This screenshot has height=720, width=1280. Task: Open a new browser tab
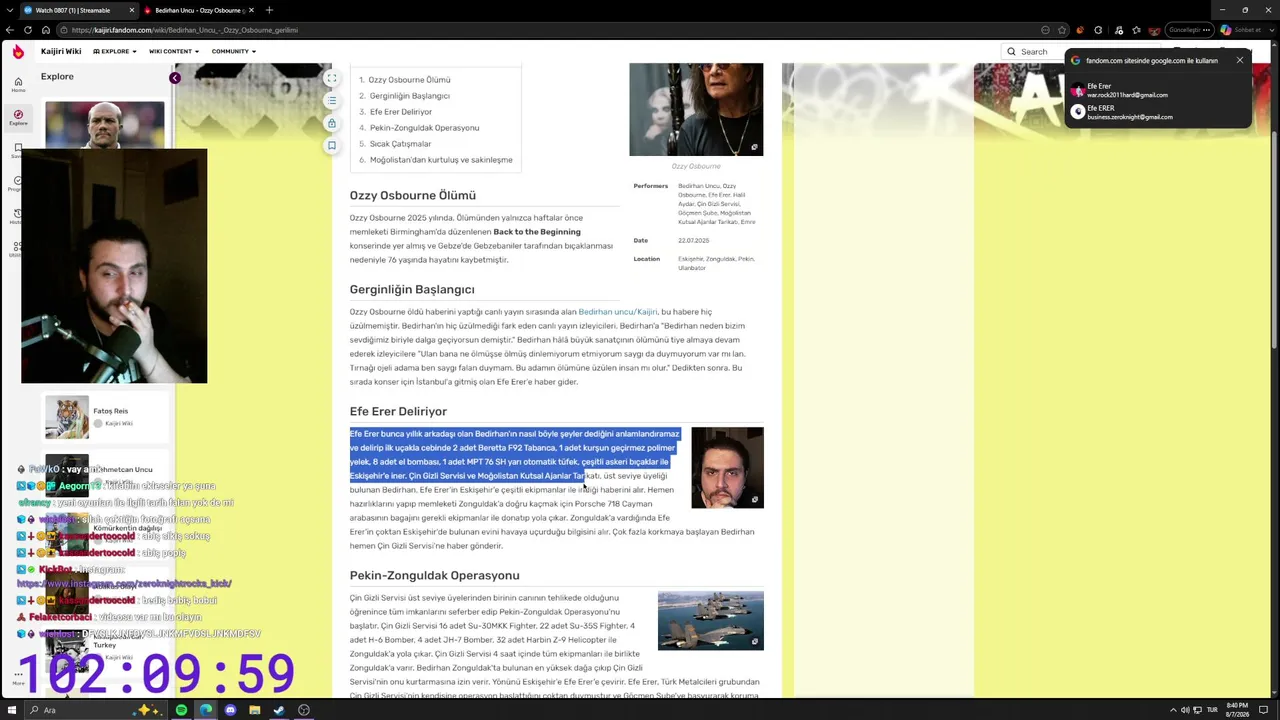269,10
